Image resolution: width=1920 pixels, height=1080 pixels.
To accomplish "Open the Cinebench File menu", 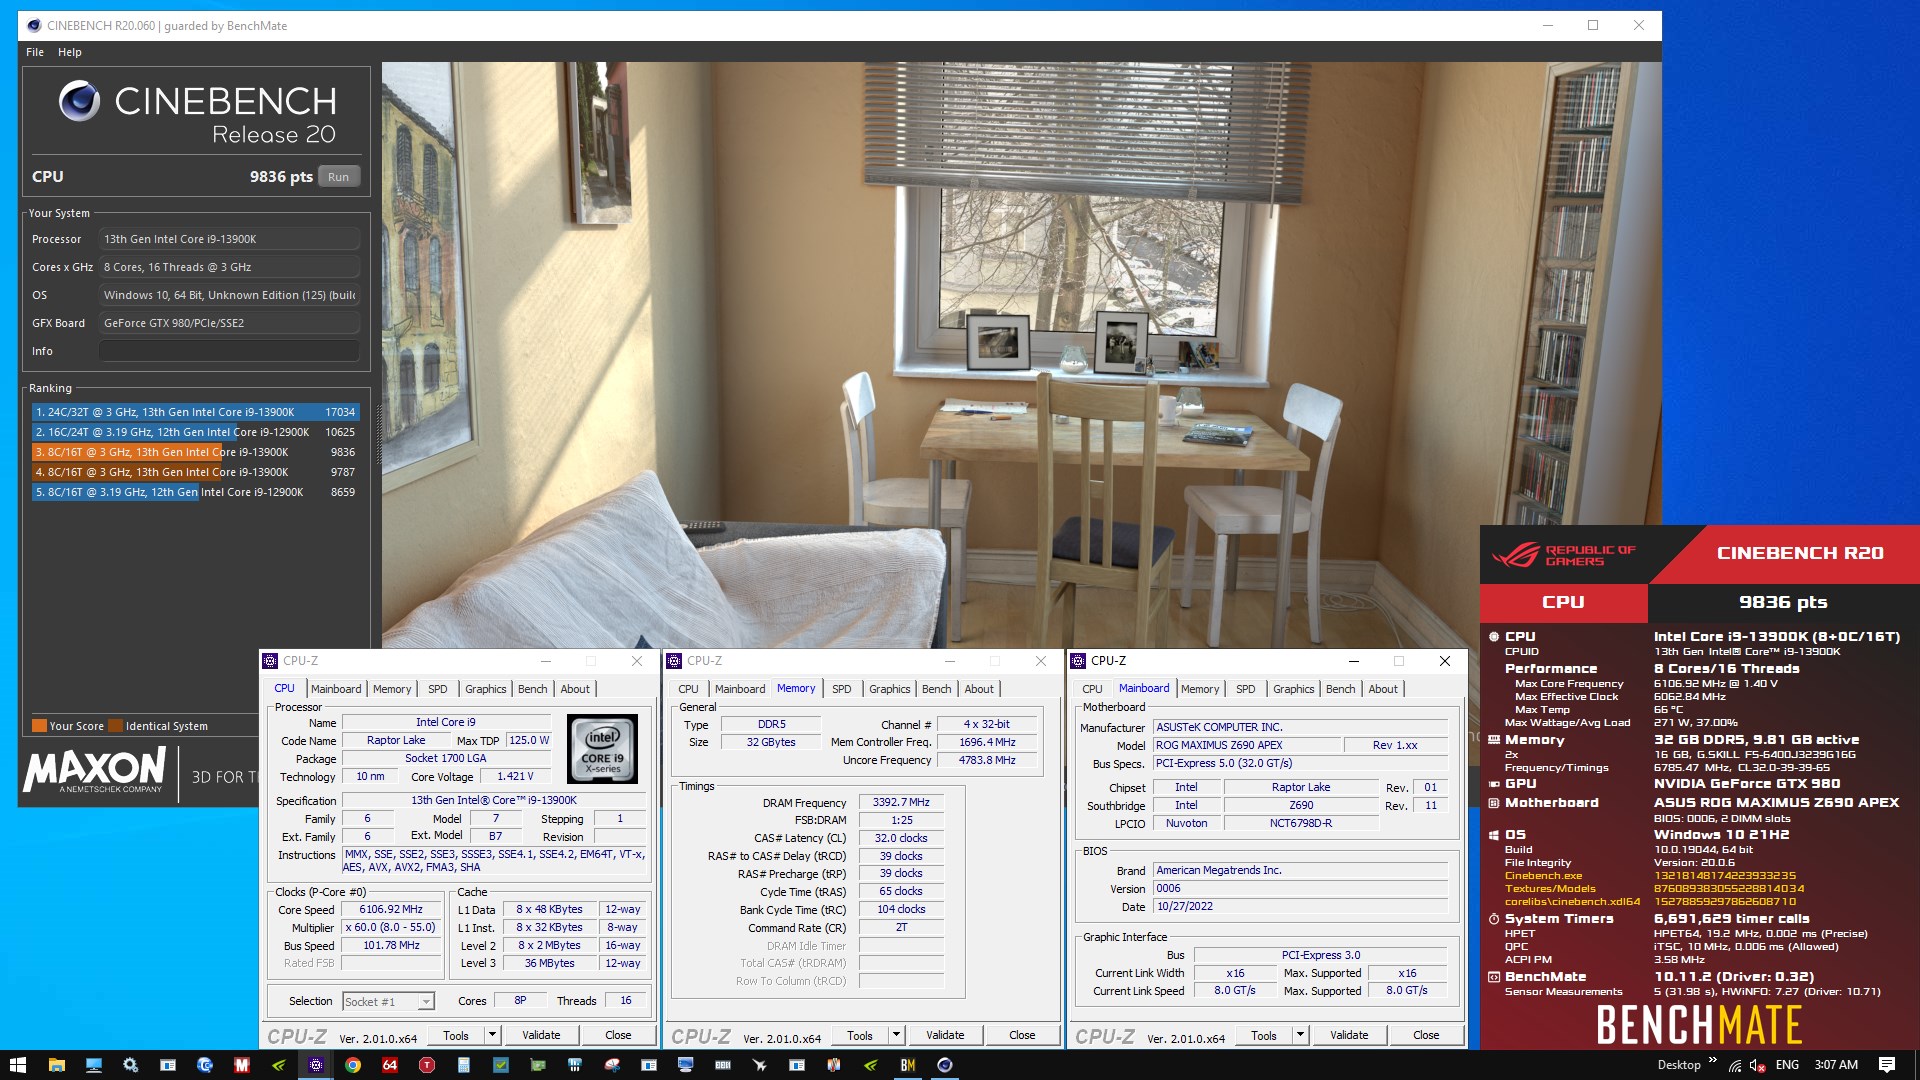I will point(35,52).
